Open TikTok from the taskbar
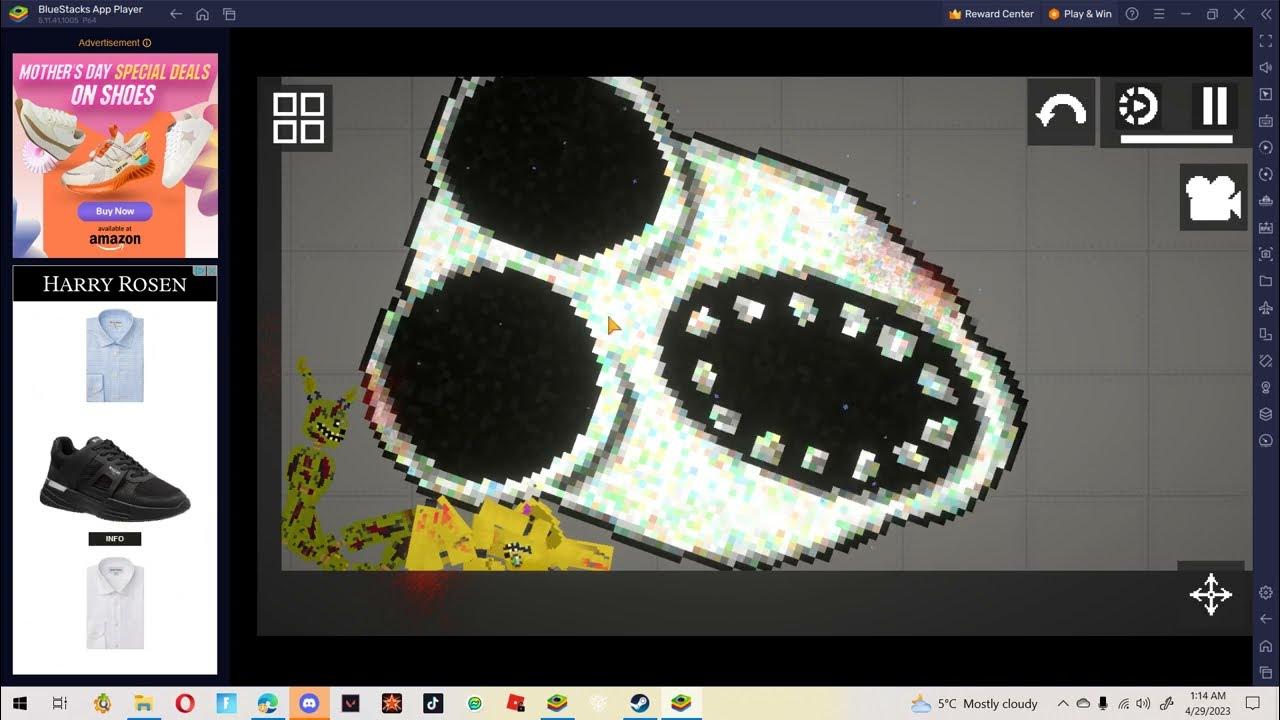The width and height of the screenshot is (1280, 720). point(432,703)
